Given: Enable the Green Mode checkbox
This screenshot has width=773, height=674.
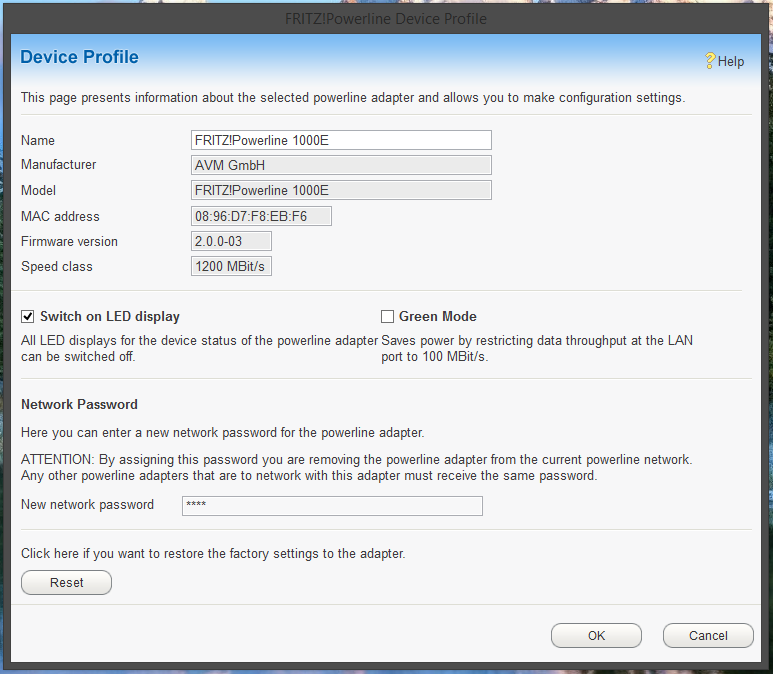Looking at the screenshot, I should [x=388, y=317].
